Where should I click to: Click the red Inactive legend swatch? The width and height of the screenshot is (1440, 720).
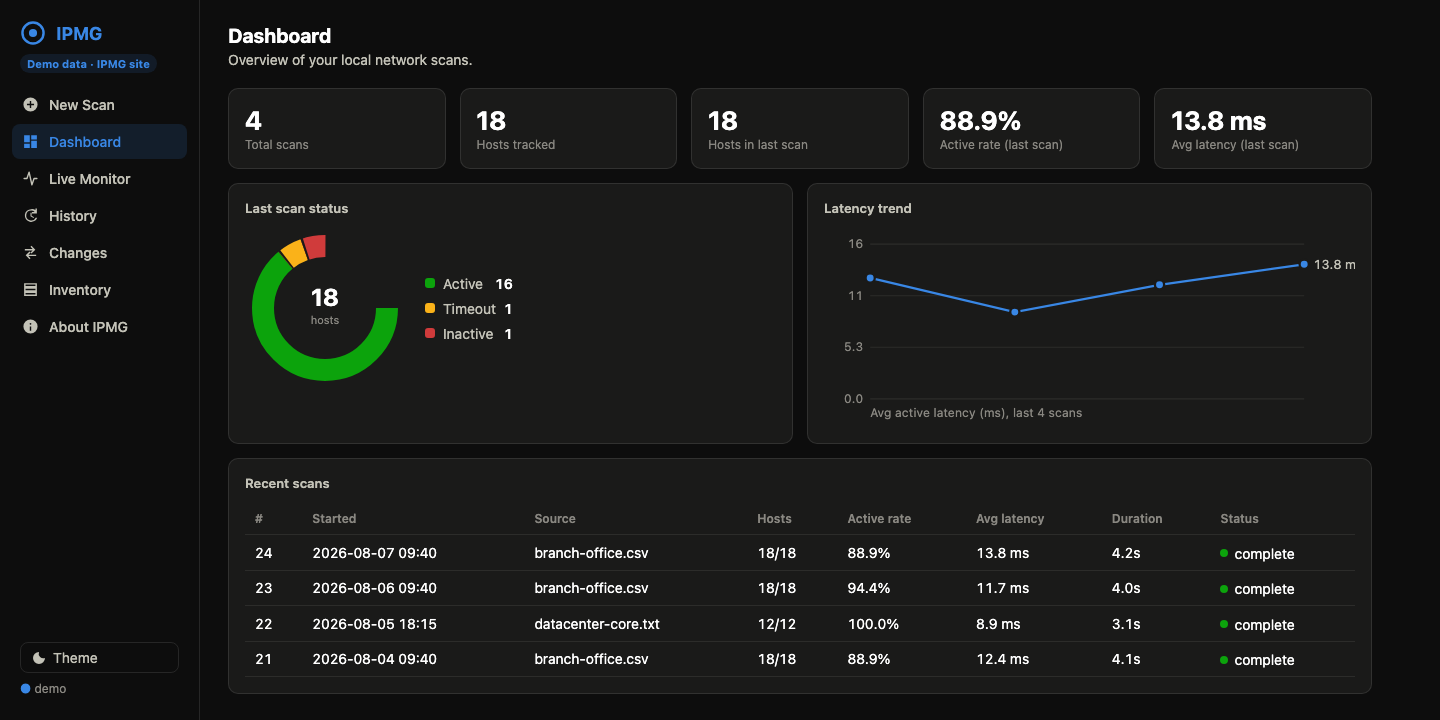430,334
